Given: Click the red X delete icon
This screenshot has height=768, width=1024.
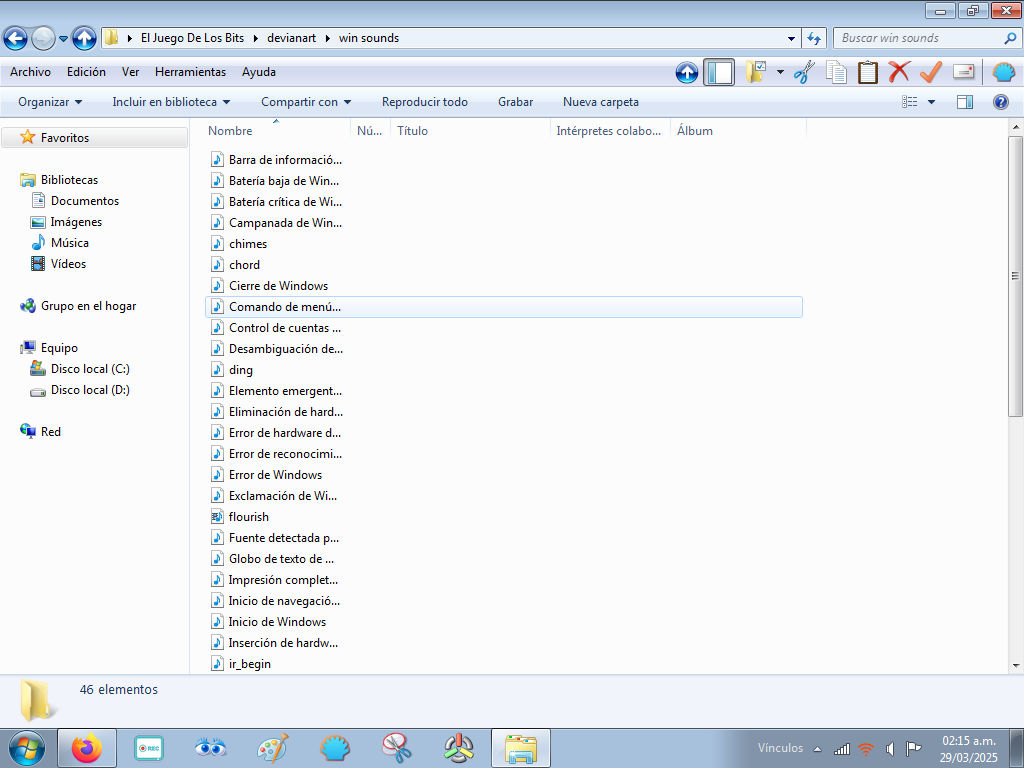Looking at the screenshot, I should click(x=898, y=72).
